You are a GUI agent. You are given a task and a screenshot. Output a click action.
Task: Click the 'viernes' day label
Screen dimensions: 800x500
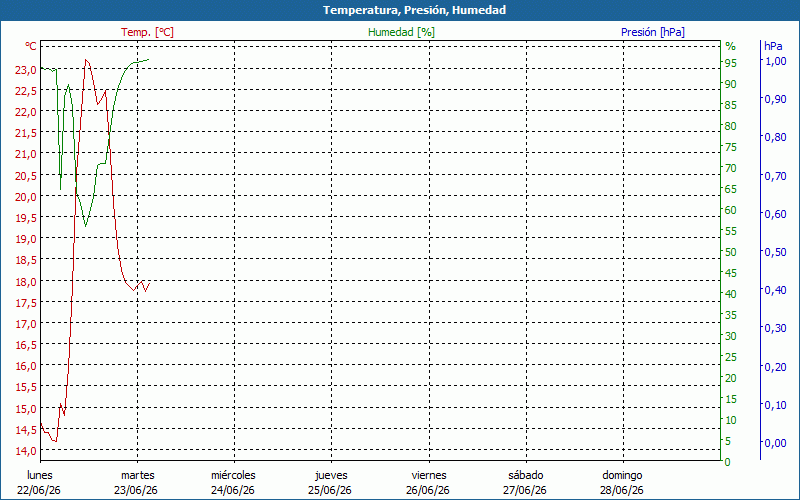point(429,475)
